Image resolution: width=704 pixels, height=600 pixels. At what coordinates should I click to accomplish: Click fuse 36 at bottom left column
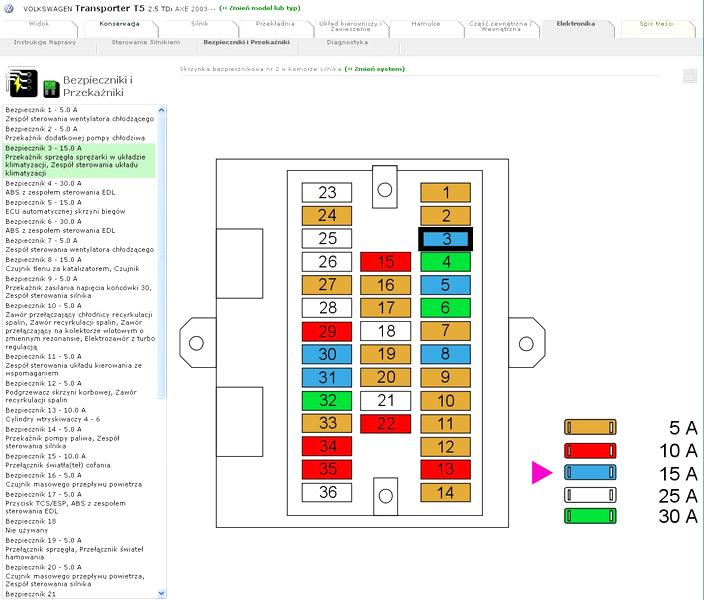point(327,492)
